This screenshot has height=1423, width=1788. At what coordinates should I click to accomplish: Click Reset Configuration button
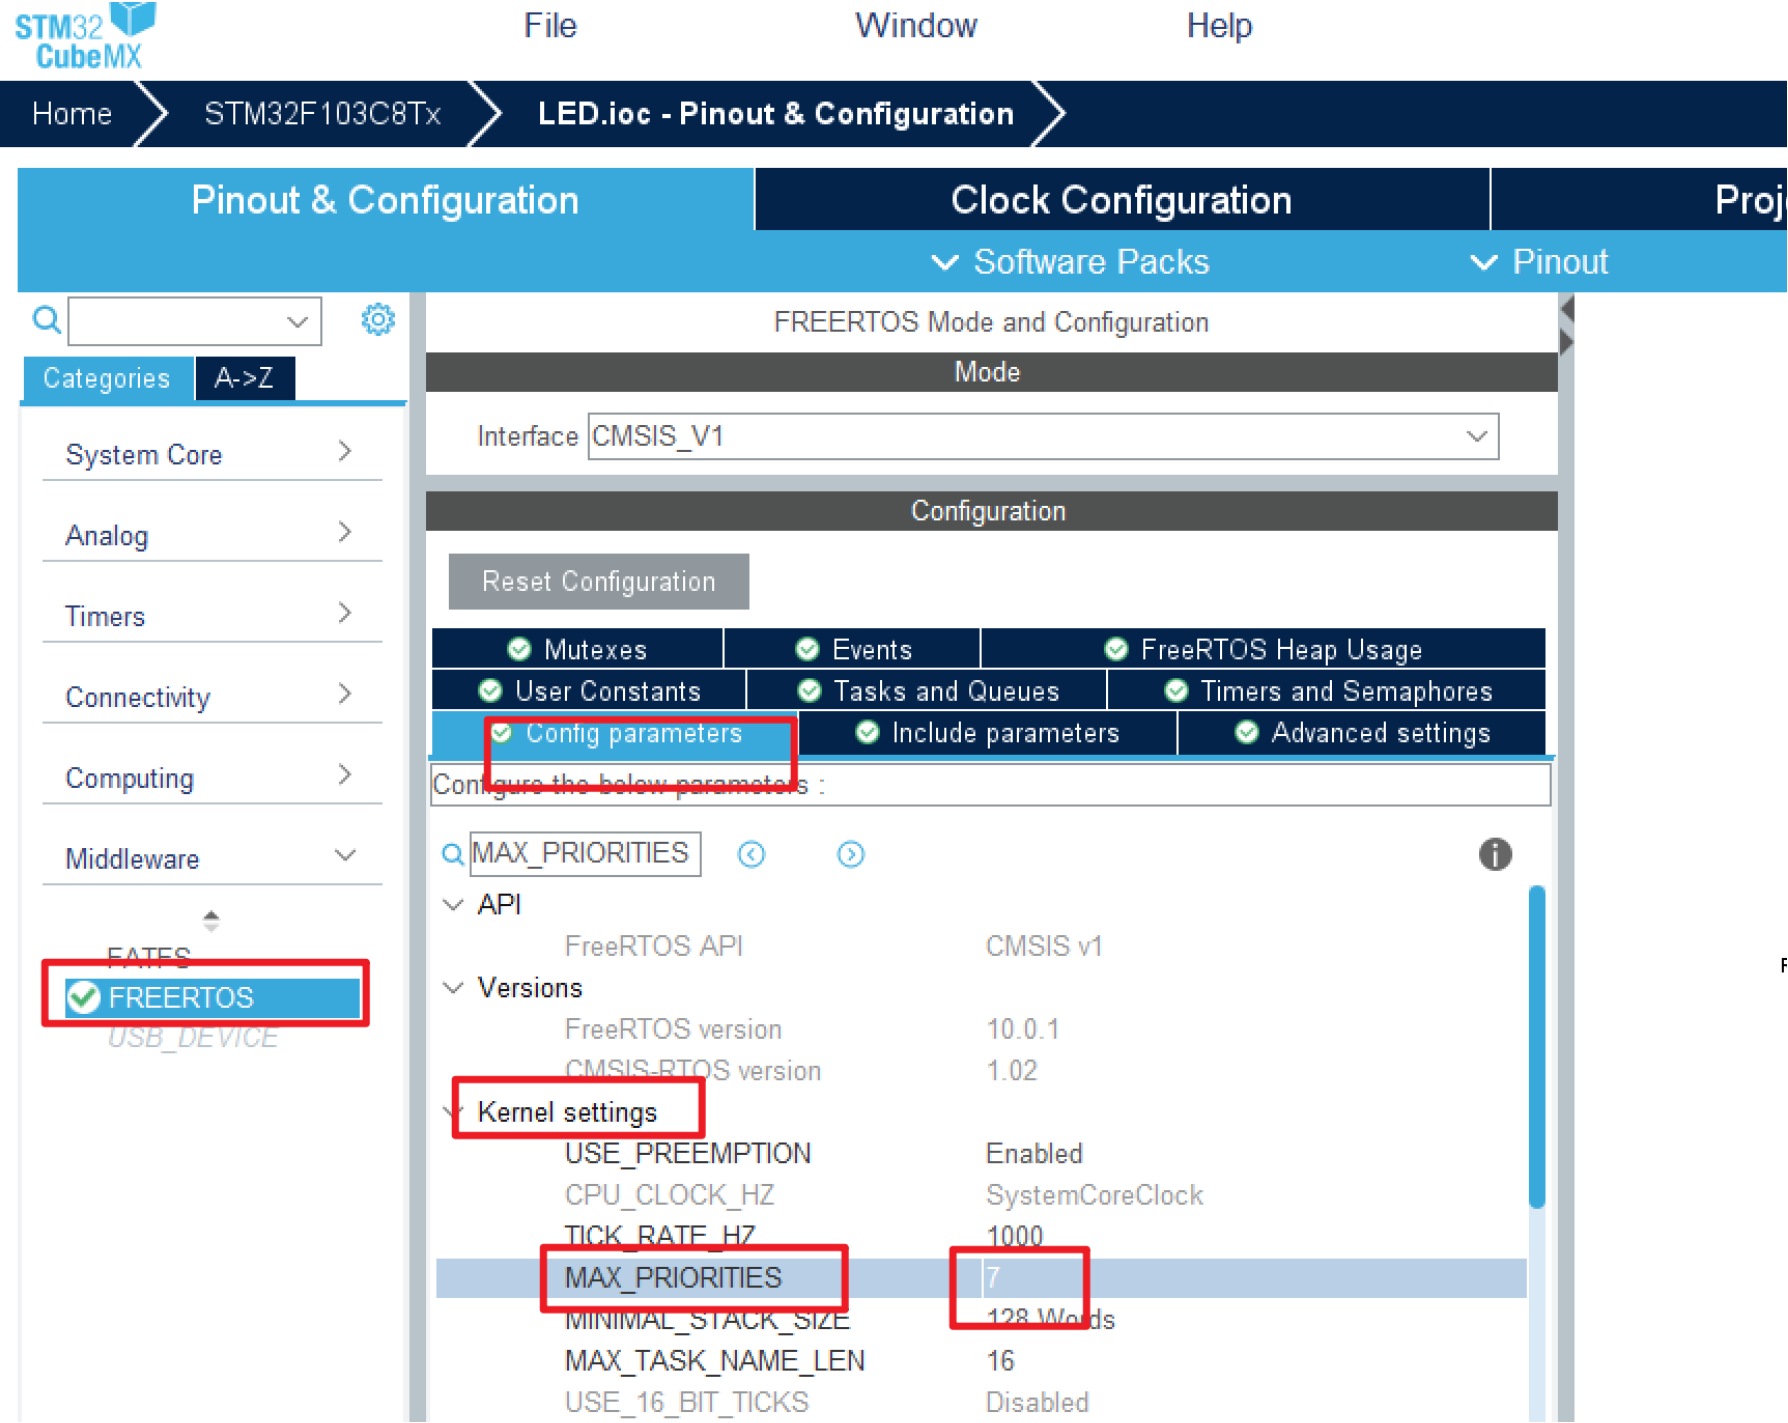[598, 581]
